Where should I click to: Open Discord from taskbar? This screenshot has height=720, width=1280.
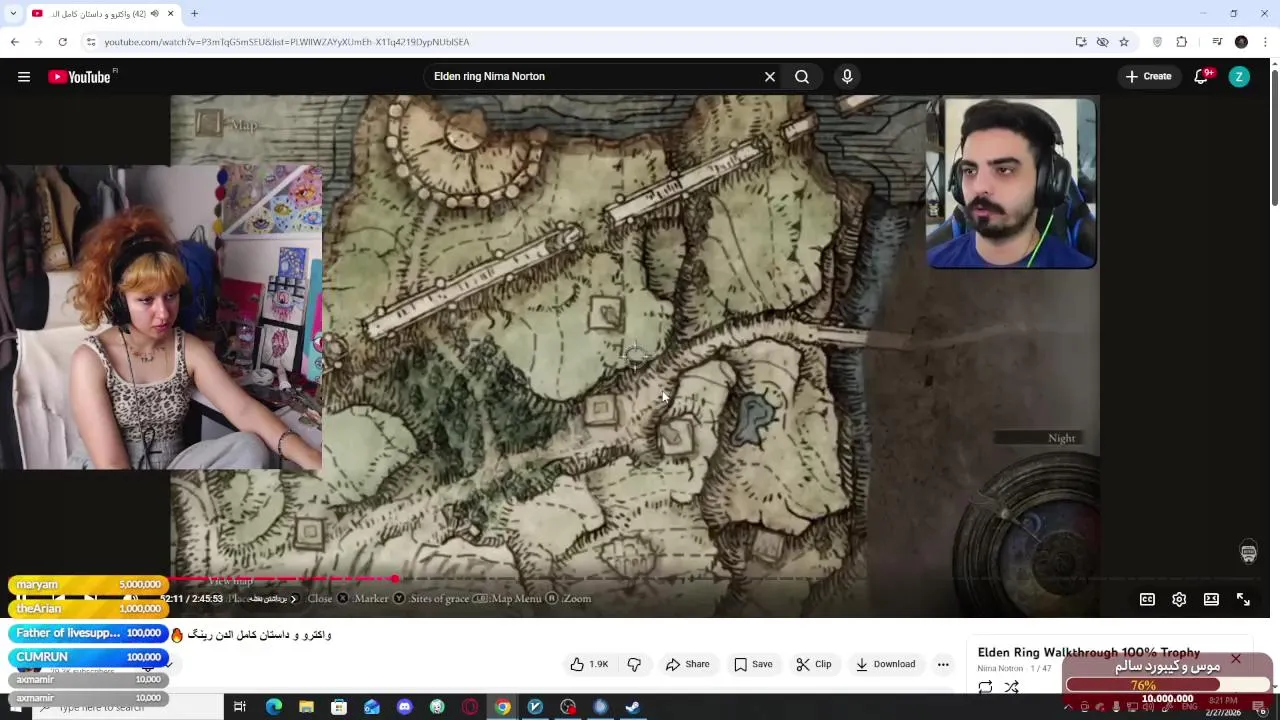tap(404, 707)
